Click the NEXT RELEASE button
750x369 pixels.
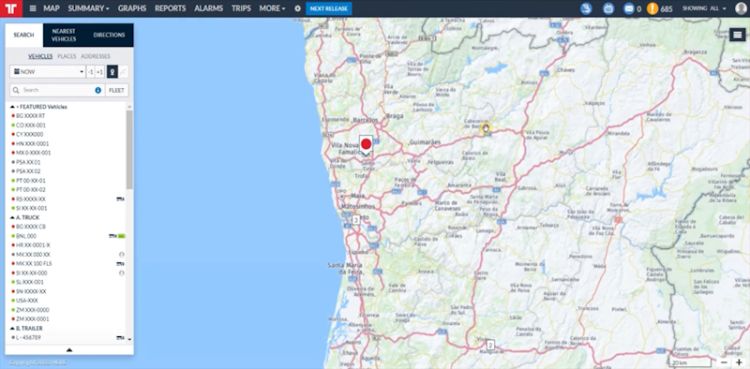(329, 9)
